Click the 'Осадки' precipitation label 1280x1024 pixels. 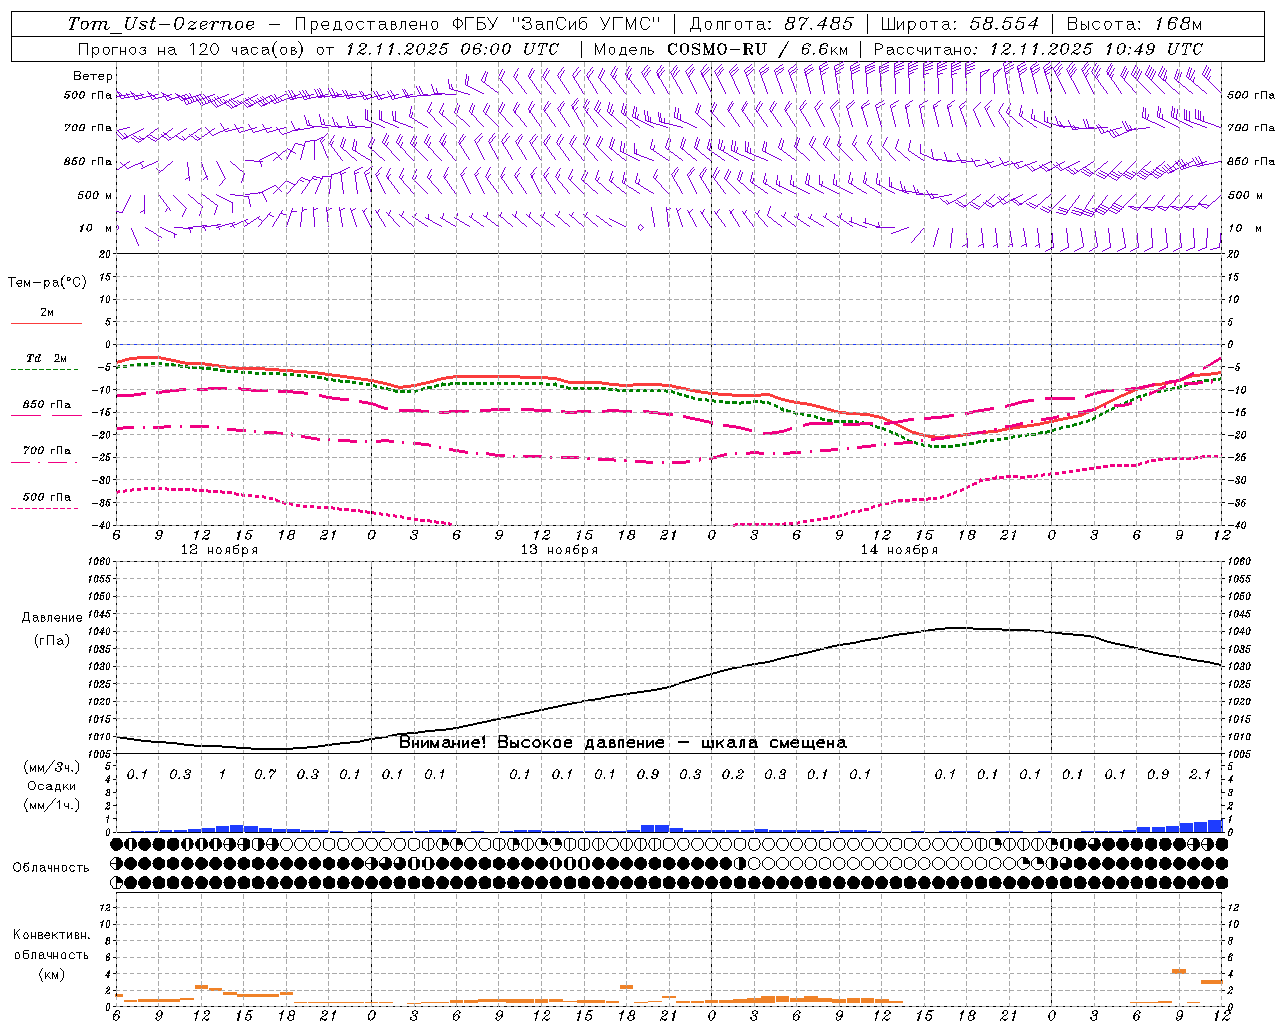click(52, 786)
